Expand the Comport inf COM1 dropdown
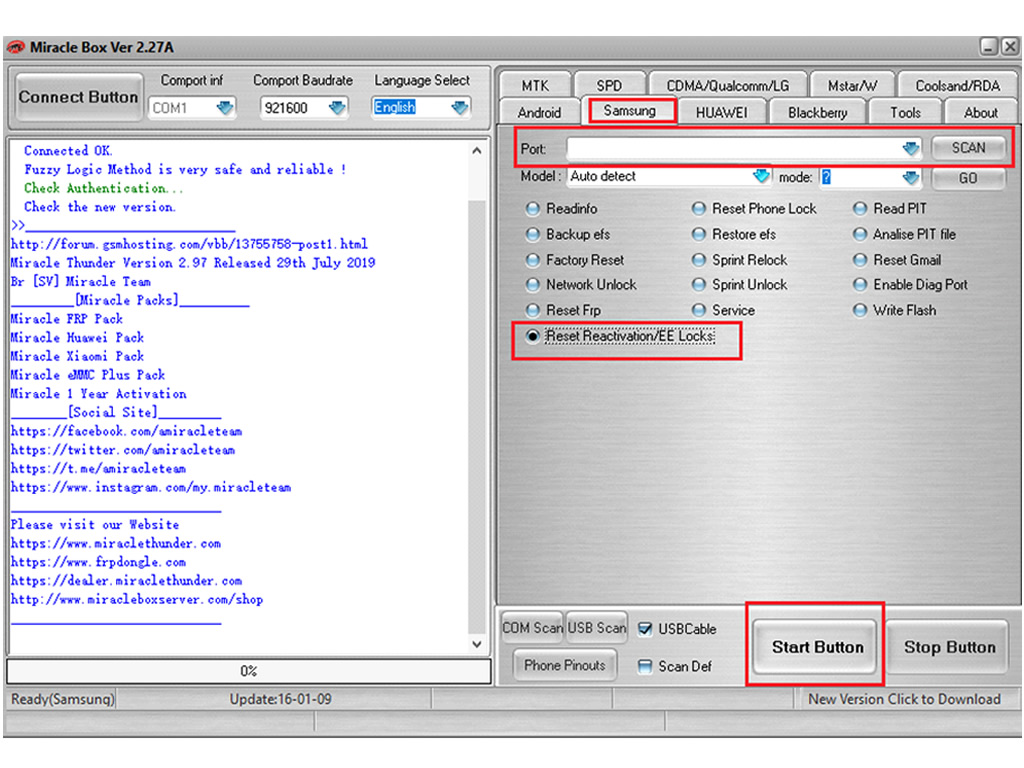The height and width of the screenshot is (768, 1024). [224, 108]
